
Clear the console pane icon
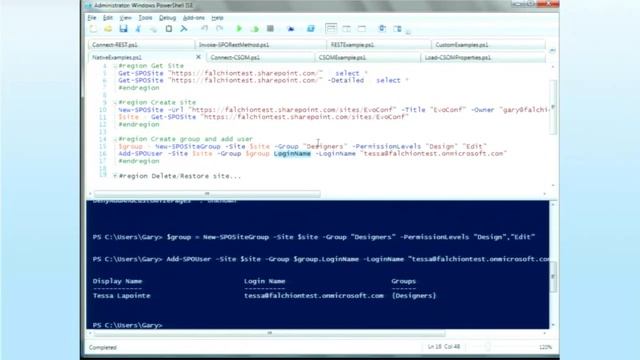click(x=184, y=29)
